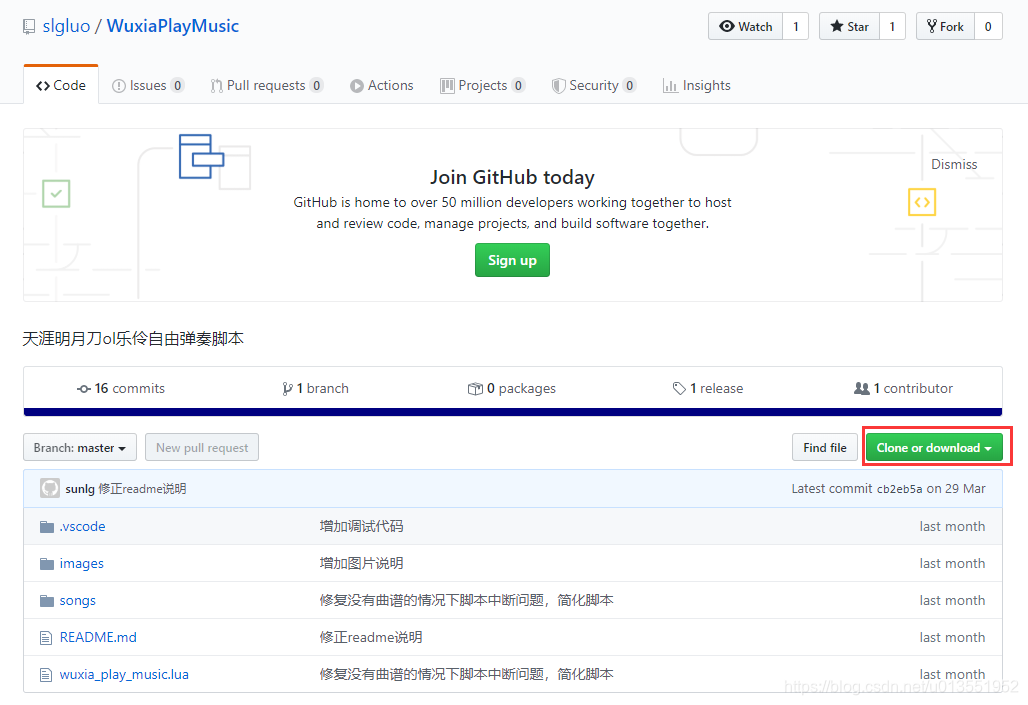Screen dimensions: 1028x705
Task: Open the 增加图片说明 commit message
Action: tap(361, 563)
